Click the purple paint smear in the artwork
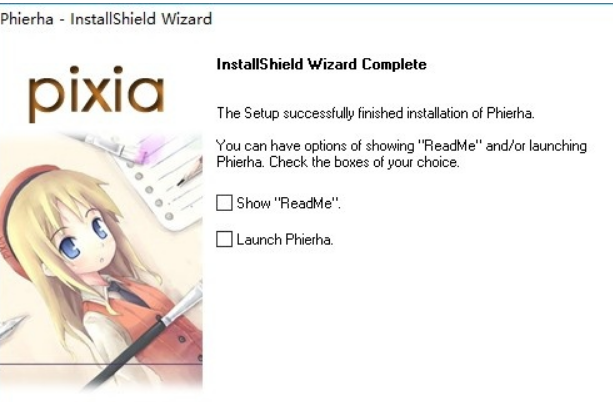 pyautogui.click(x=152, y=147)
